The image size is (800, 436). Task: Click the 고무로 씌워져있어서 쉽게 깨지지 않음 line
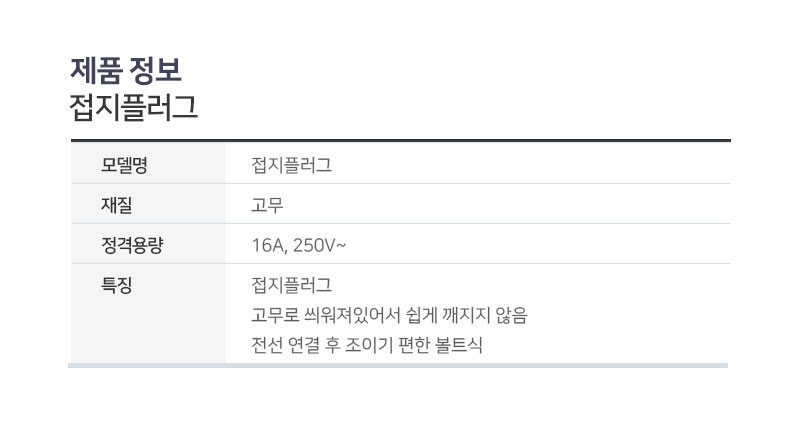[389, 315]
